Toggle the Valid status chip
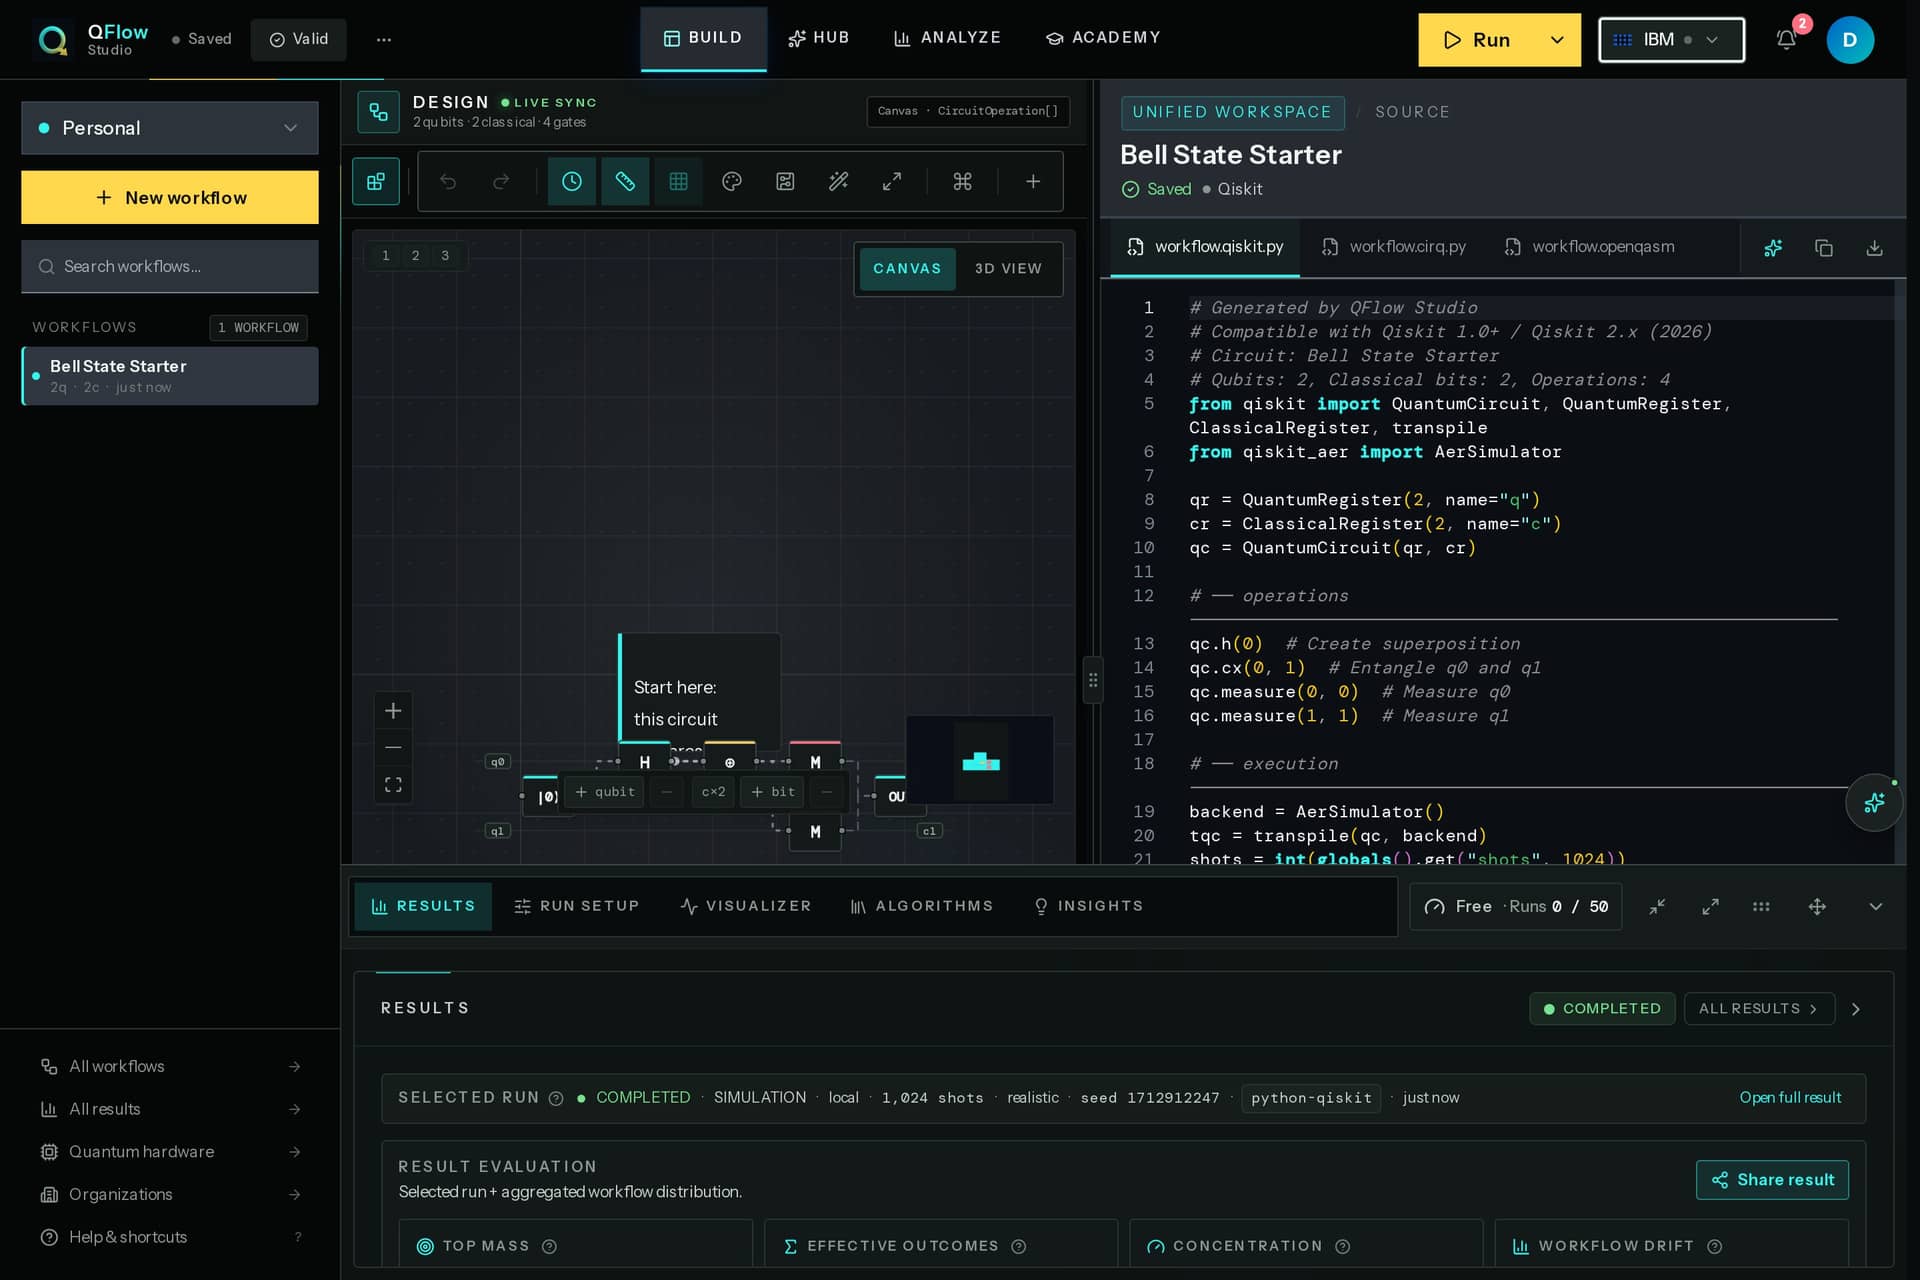The height and width of the screenshot is (1280, 1920). coord(298,40)
